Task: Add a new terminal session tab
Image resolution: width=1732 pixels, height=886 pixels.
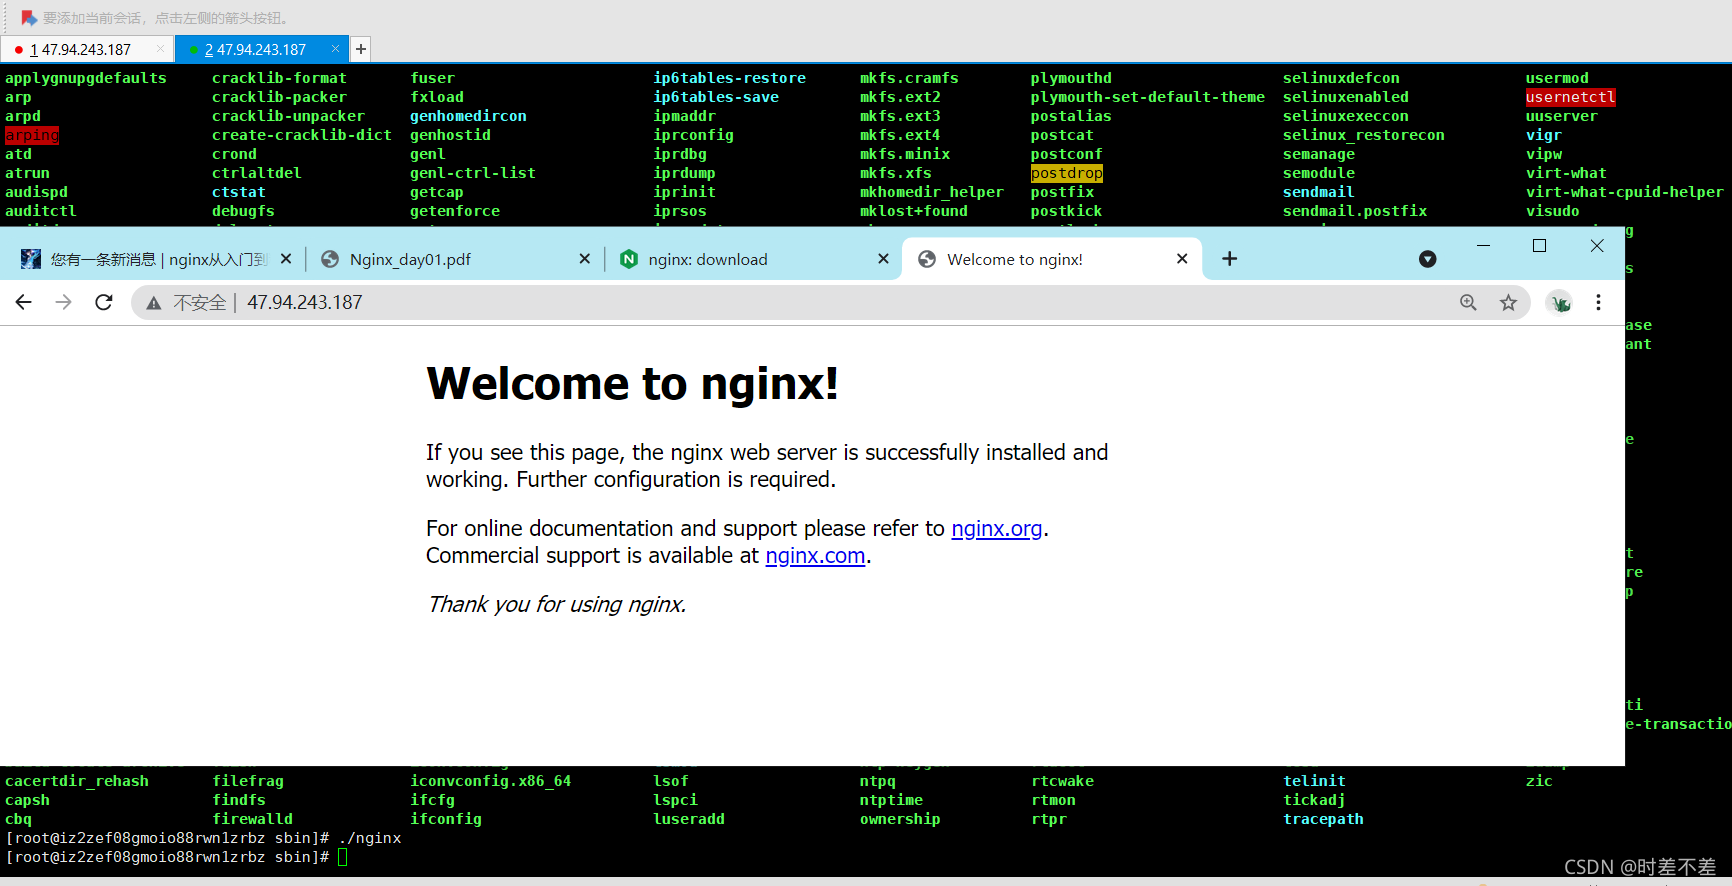Action: pyautogui.click(x=361, y=49)
